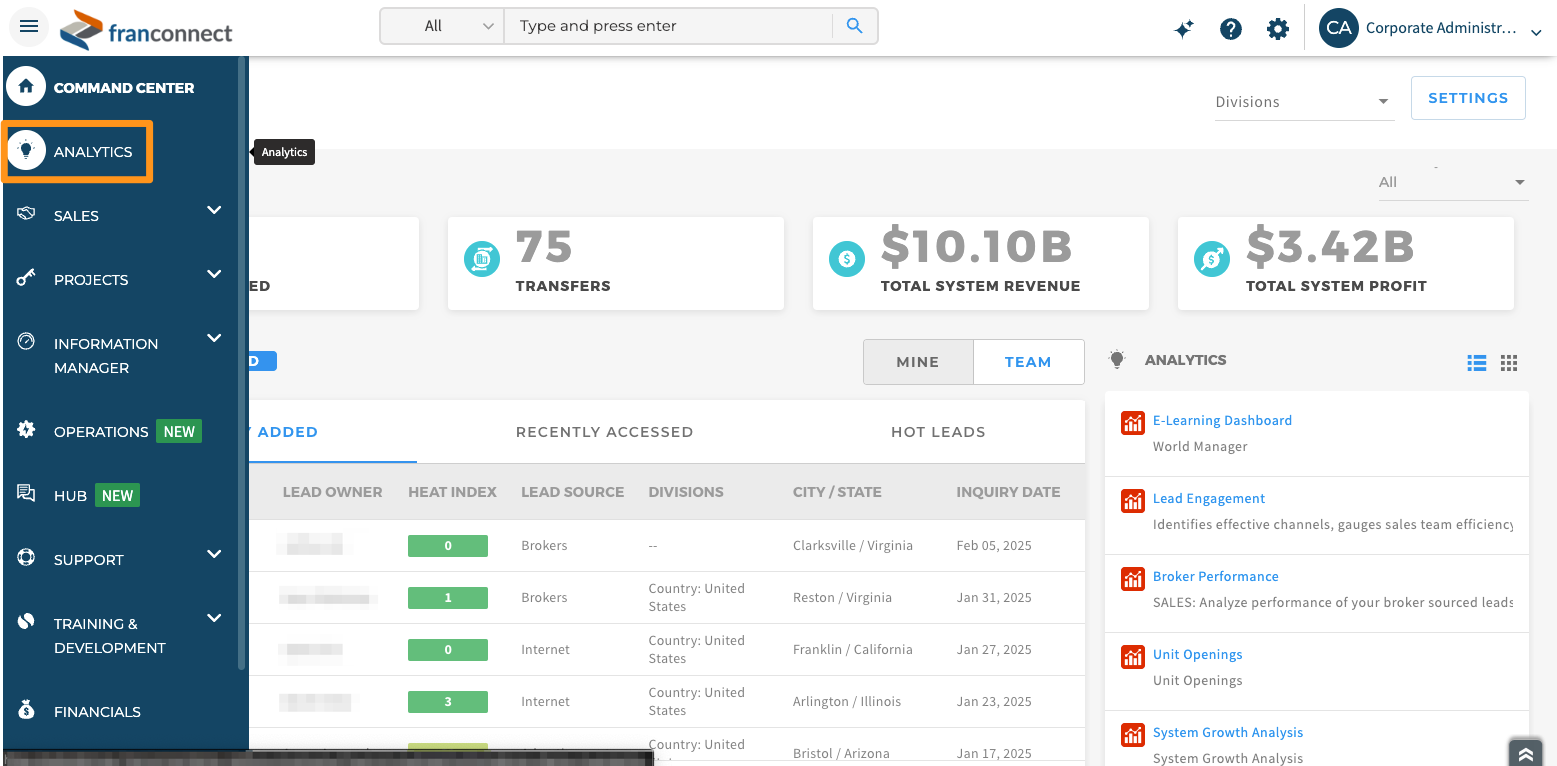Click the SETTINGS button
Image resolution: width=1557 pixels, height=766 pixels.
(1468, 98)
